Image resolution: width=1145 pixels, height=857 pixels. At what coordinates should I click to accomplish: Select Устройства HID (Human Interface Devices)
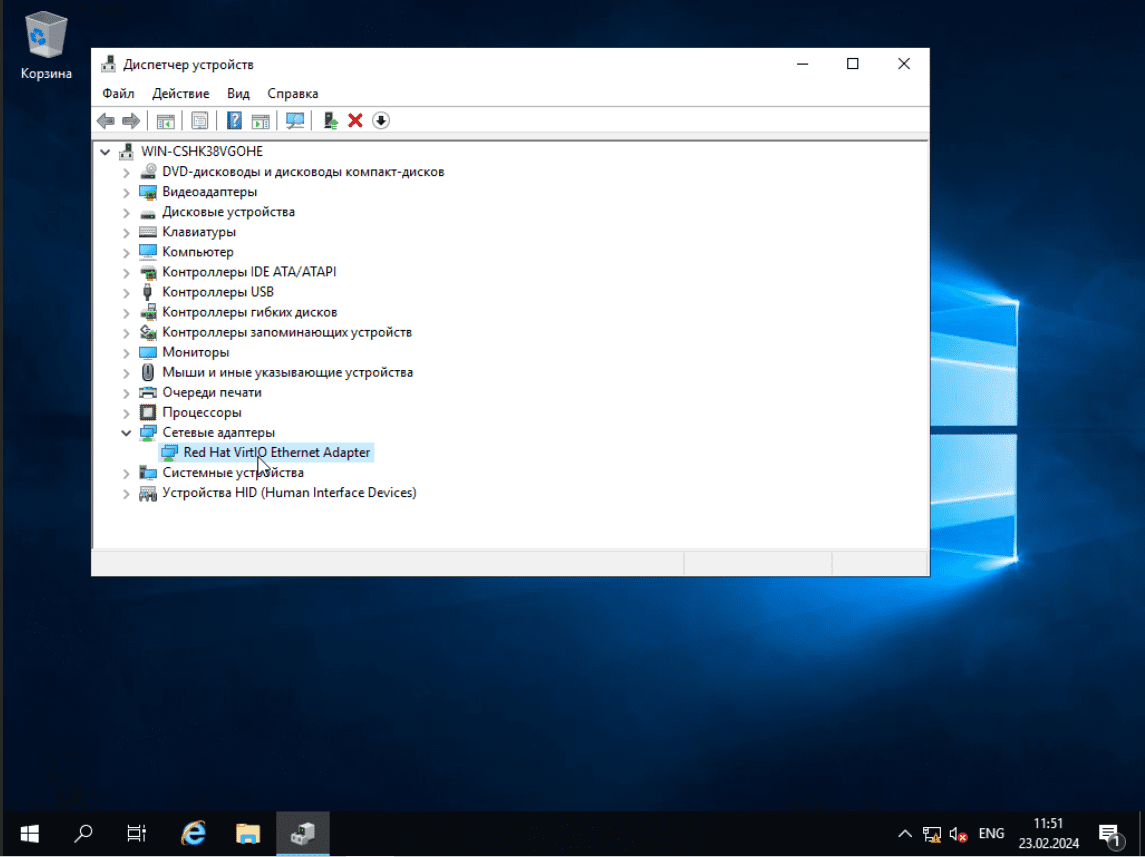289,493
